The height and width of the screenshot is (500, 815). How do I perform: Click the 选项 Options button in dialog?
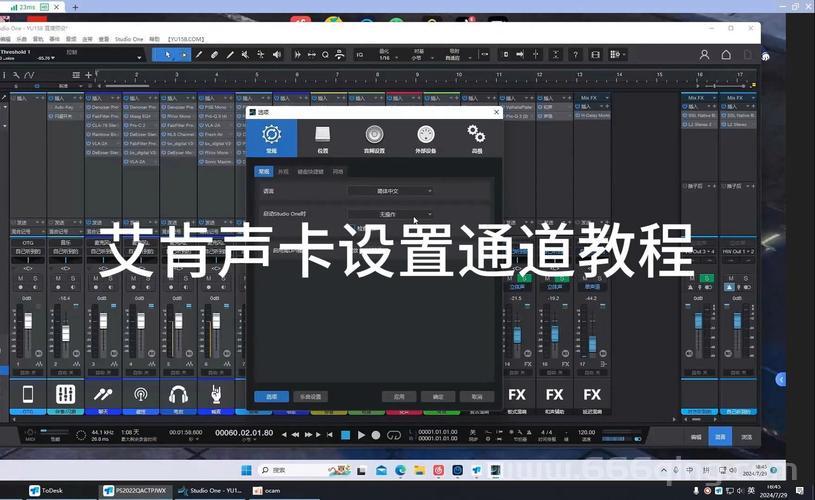click(x=271, y=397)
